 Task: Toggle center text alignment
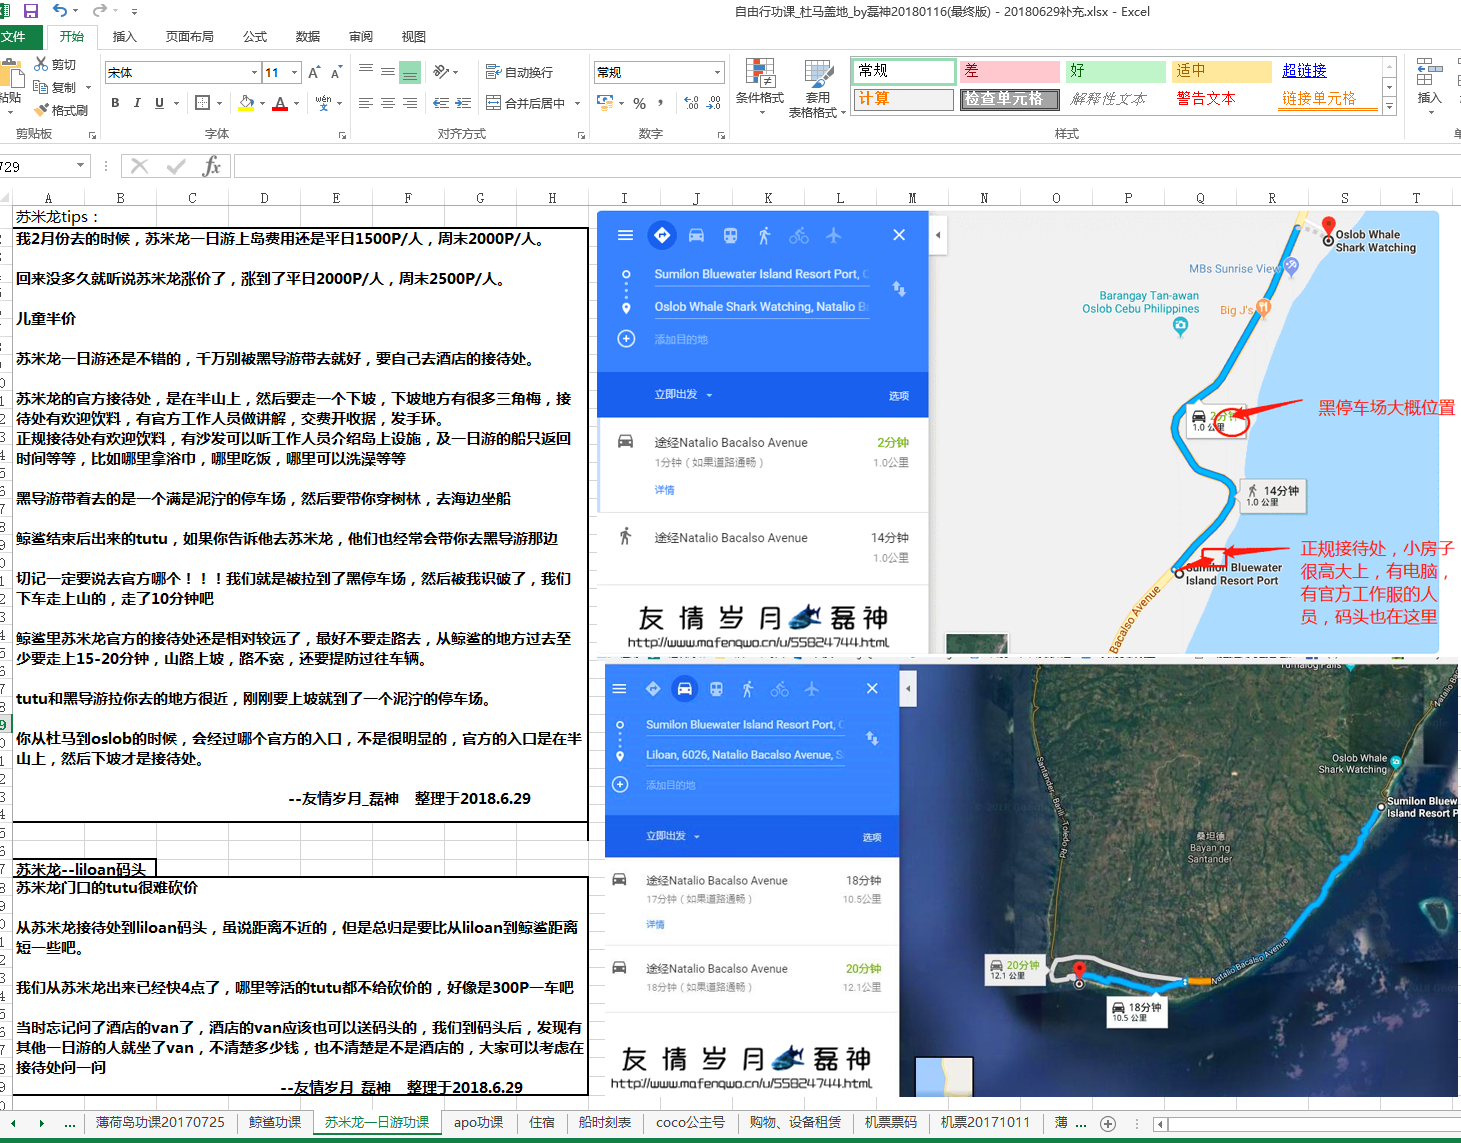point(388,103)
